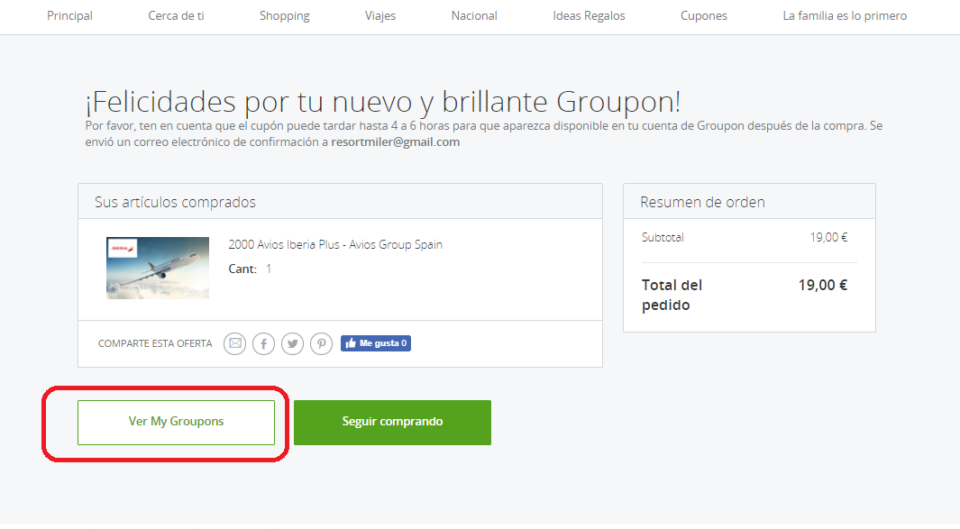Open the Principal navigation tab
Viewport: 960px width, 529px height.
coord(70,16)
